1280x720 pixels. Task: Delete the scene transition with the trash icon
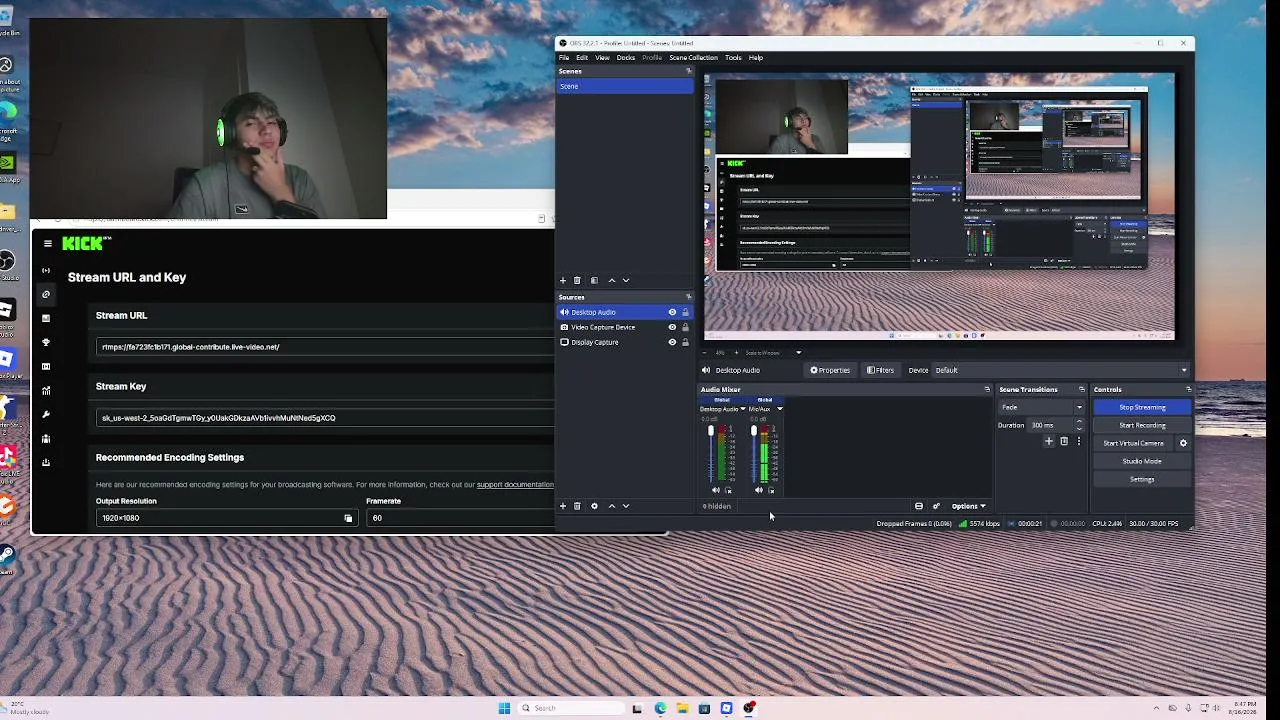1064,441
